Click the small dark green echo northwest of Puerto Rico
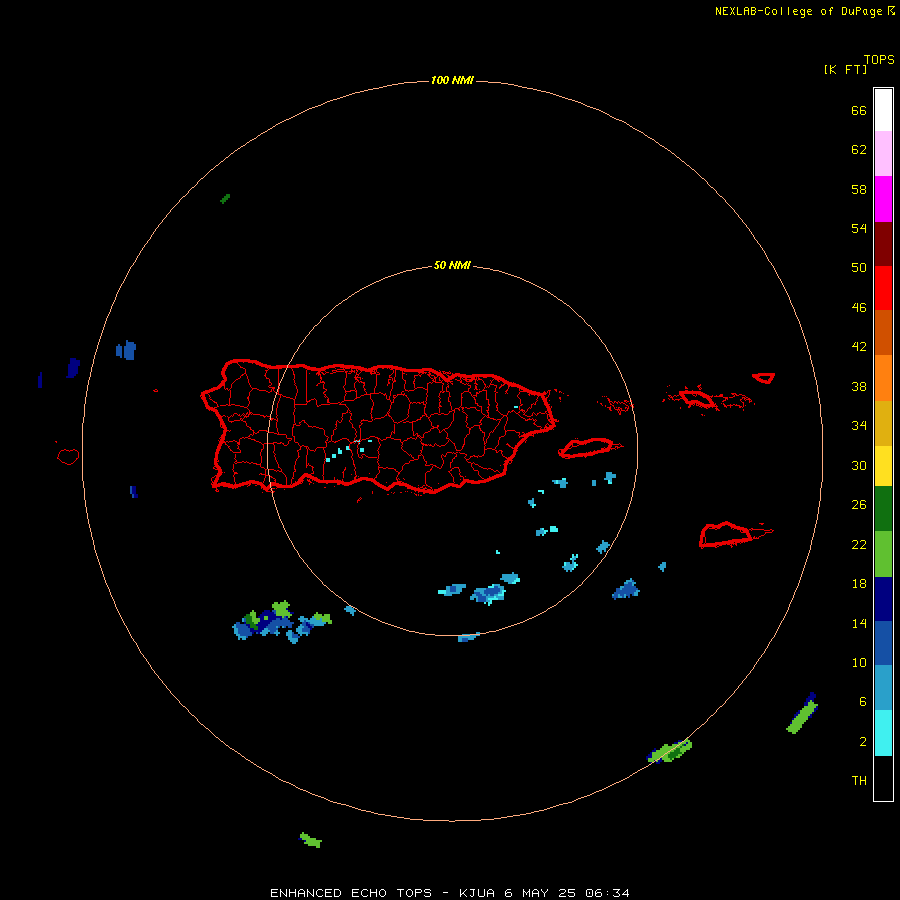The width and height of the screenshot is (900, 900). [x=225, y=199]
